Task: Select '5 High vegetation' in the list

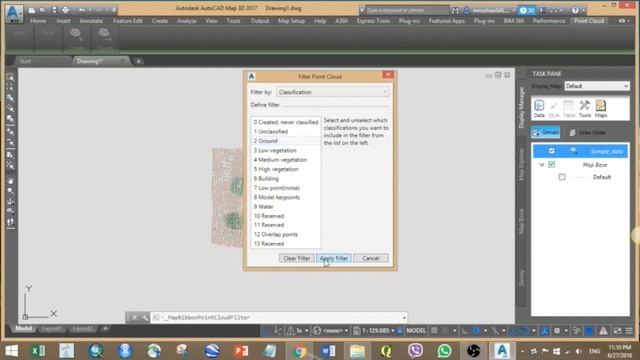Action: point(286,169)
